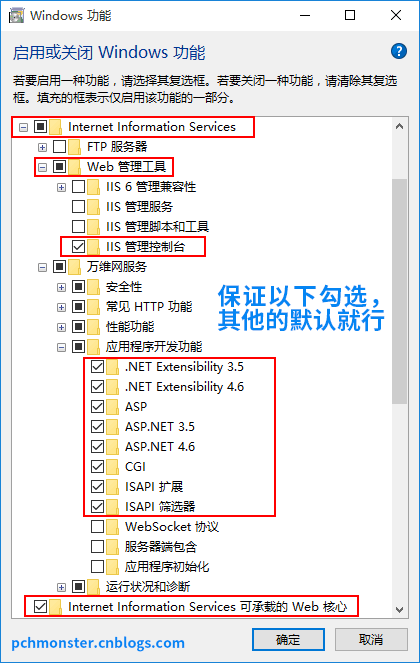Click the folder icon for IIS 管理服务
This screenshot has height=663, width=420.
click(x=93, y=207)
